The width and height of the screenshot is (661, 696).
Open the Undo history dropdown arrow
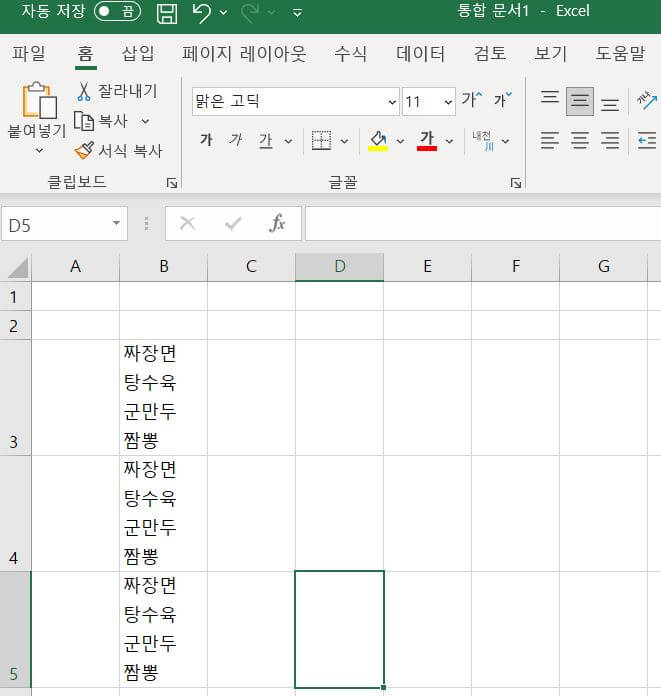coord(224,13)
